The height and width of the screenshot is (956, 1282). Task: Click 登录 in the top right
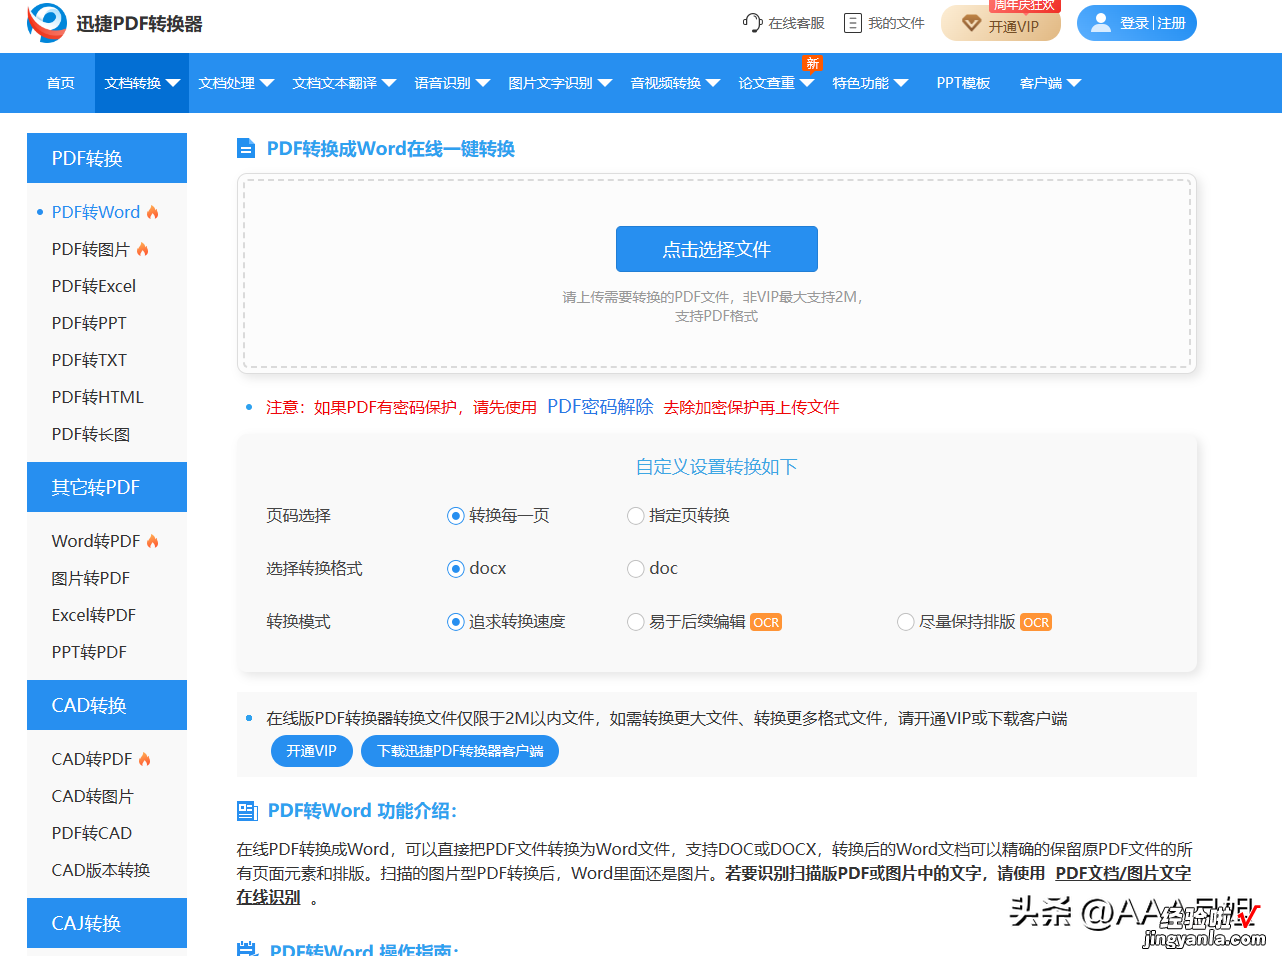click(1134, 23)
